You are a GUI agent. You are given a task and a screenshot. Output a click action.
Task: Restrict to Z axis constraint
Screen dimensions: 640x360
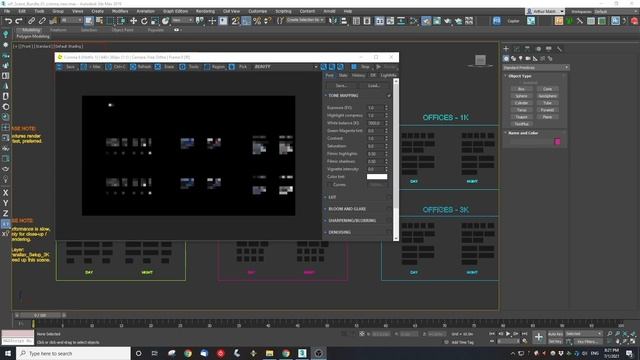pos(6,213)
